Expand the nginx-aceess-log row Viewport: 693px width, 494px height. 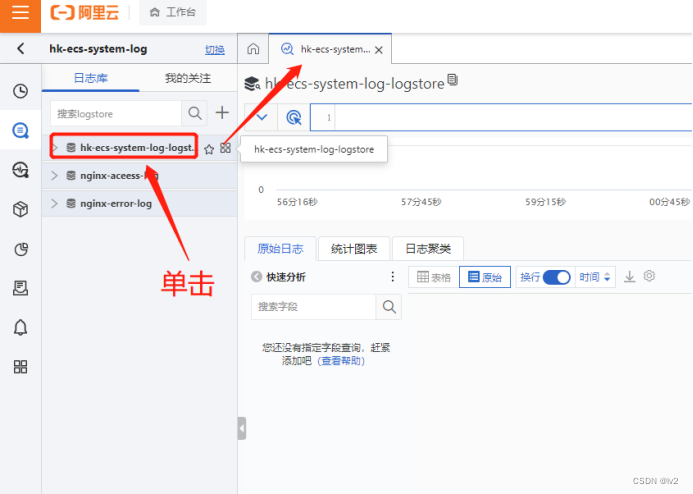click(x=54, y=175)
